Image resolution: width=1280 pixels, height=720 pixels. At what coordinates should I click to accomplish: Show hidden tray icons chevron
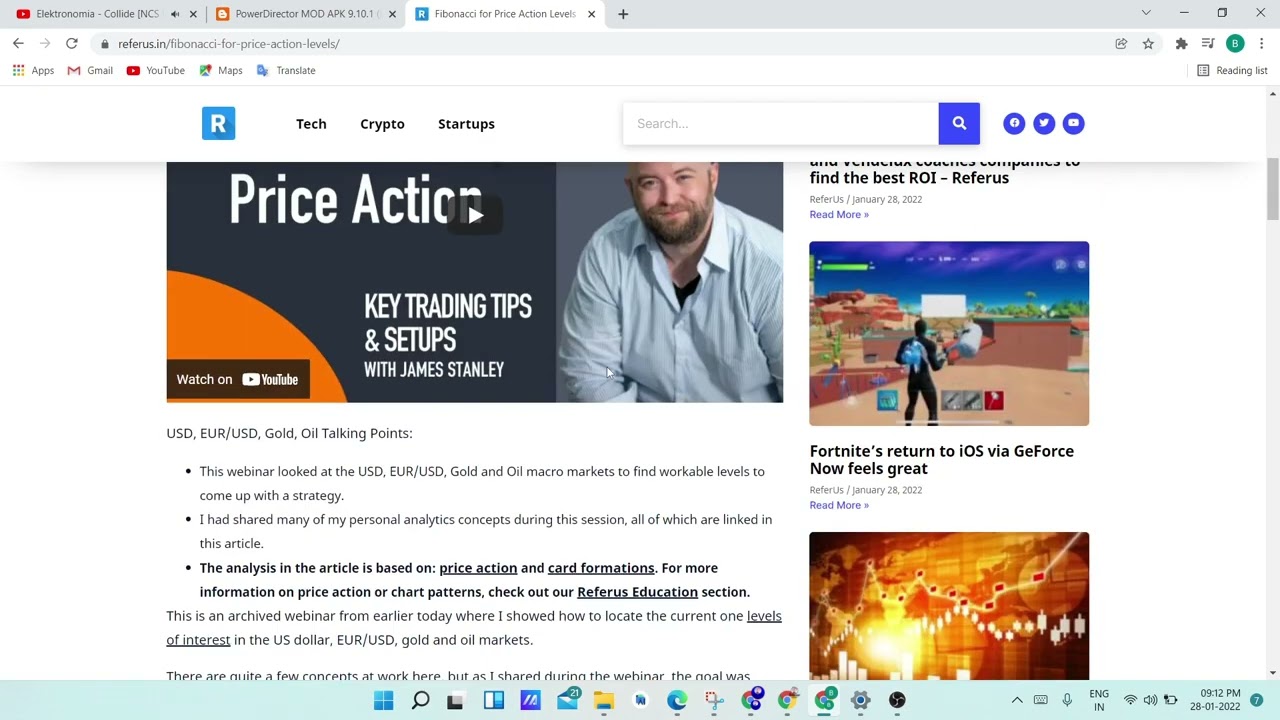1017,700
